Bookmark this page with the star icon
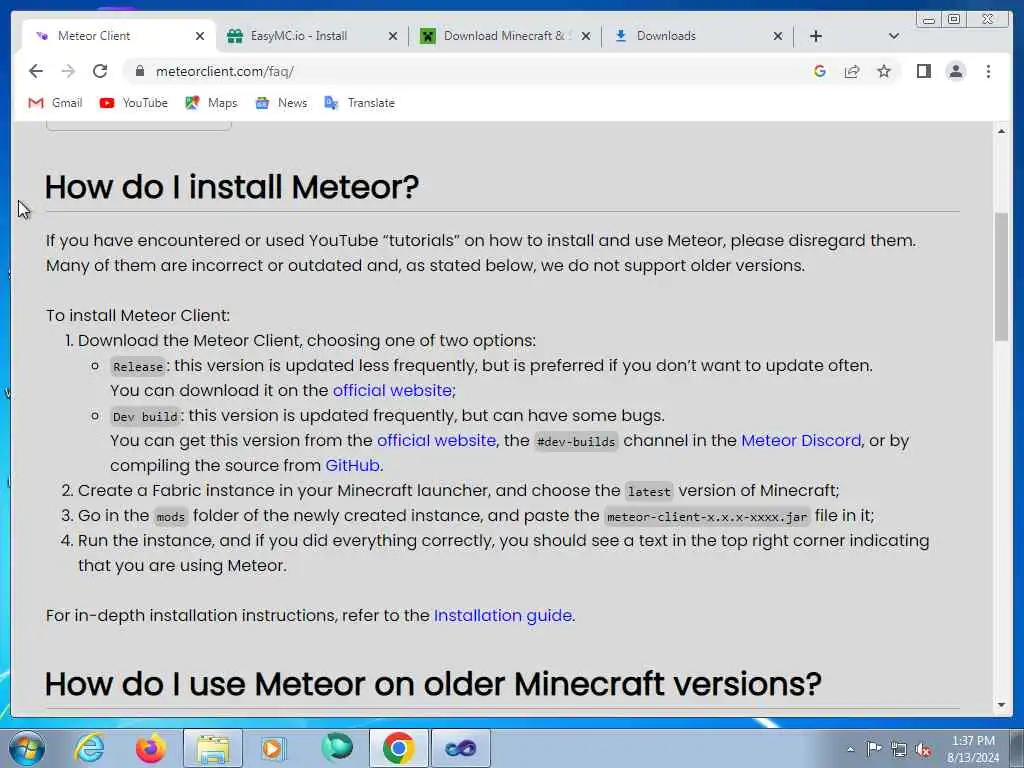Screen dimensions: 1024x768 point(884,71)
